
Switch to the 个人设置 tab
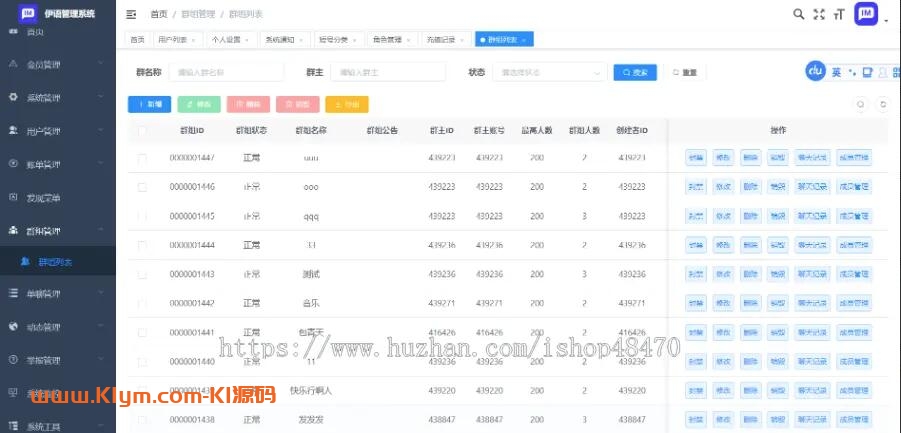(x=232, y=40)
